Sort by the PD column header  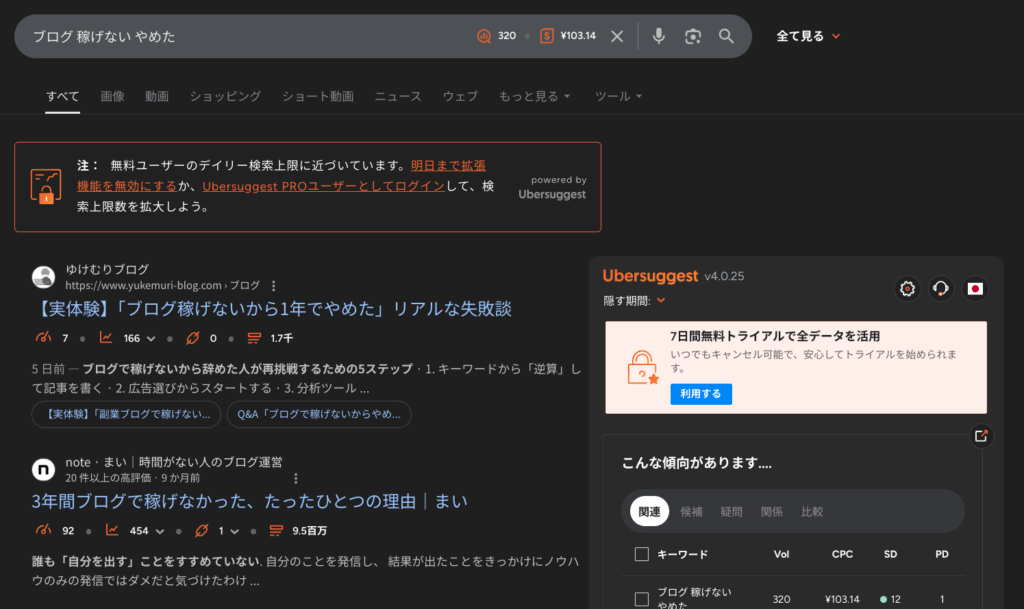[941, 554]
